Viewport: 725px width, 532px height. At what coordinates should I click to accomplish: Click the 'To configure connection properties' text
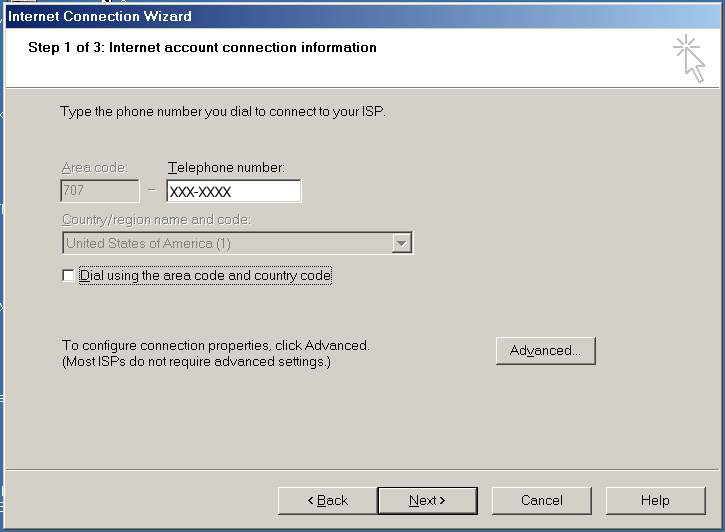215,345
